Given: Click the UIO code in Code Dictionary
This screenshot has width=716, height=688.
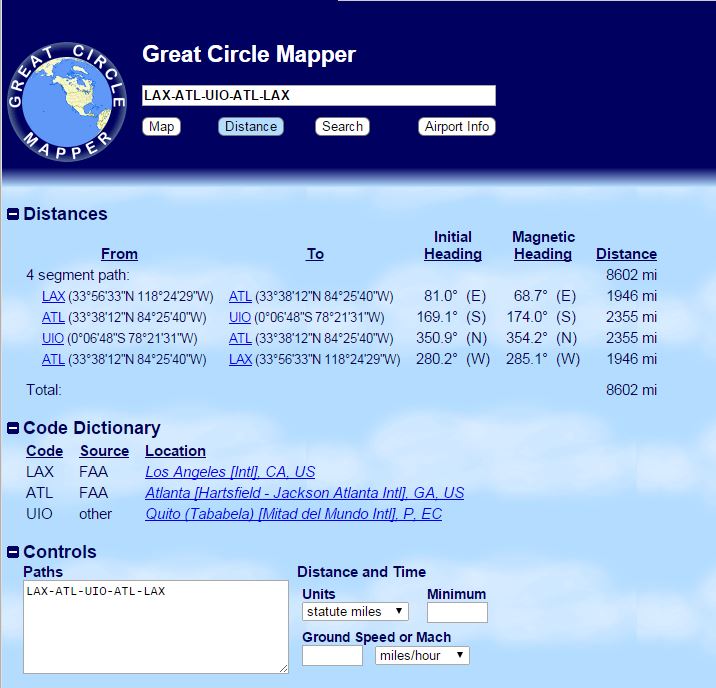Looking at the screenshot, I should 39,514.
